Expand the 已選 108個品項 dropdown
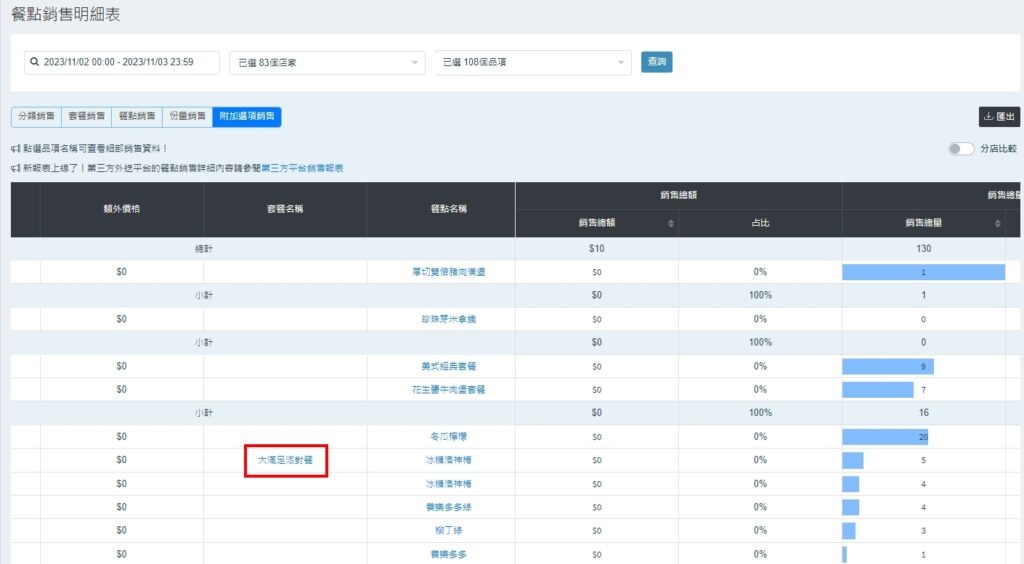Viewport: 1024px width, 564px height. click(533, 62)
